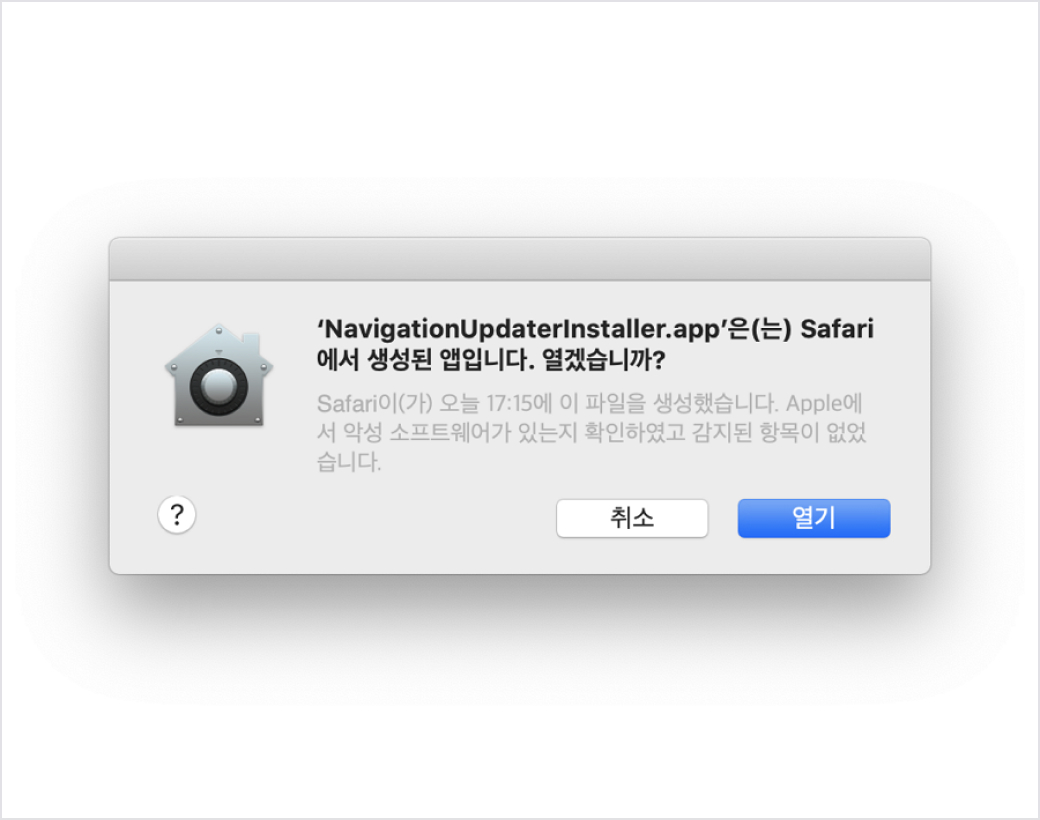The image size is (1040, 820).
Task: Click the safe dial inside the Gatekeeper icon
Action: coord(219,387)
